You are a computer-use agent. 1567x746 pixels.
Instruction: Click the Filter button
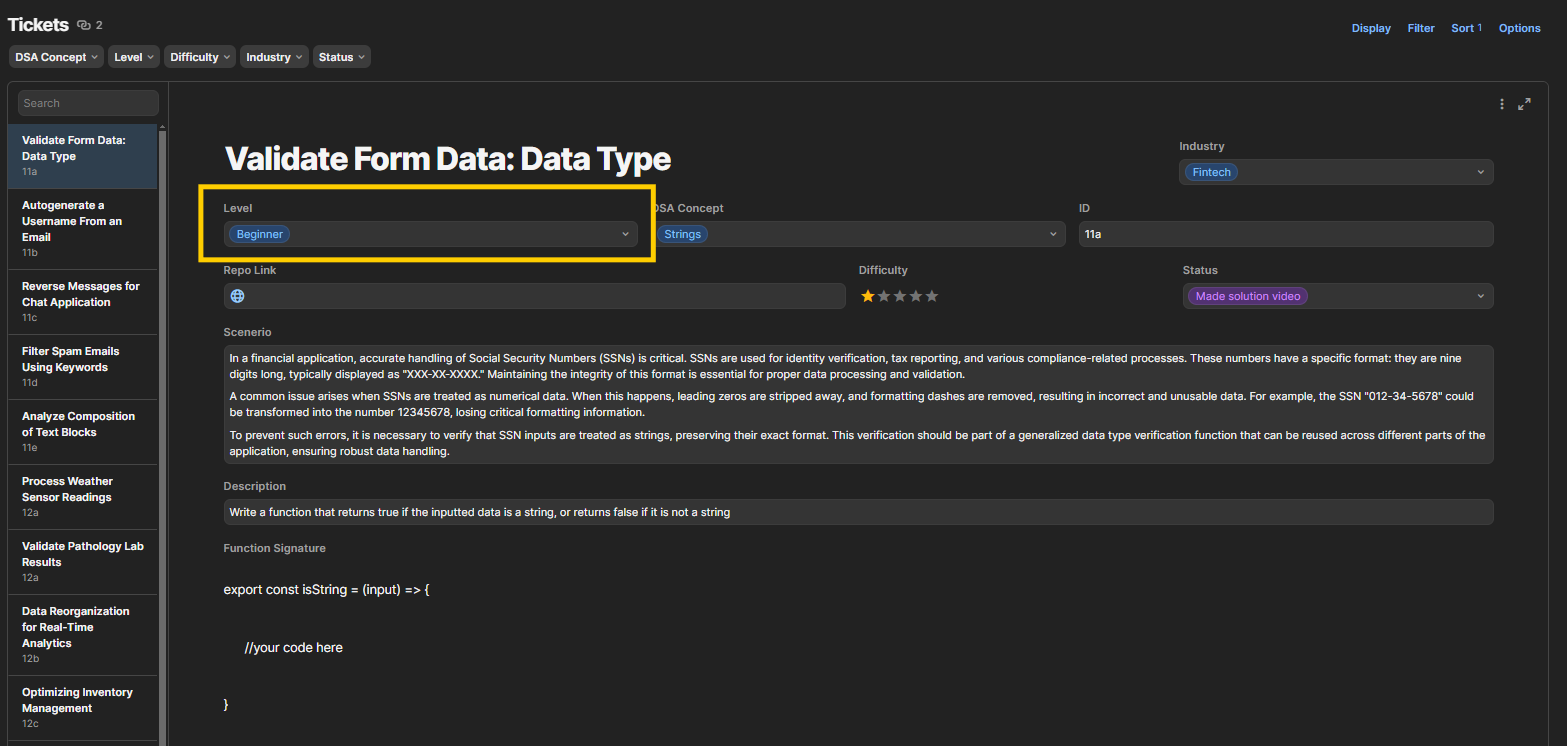point(1421,28)
